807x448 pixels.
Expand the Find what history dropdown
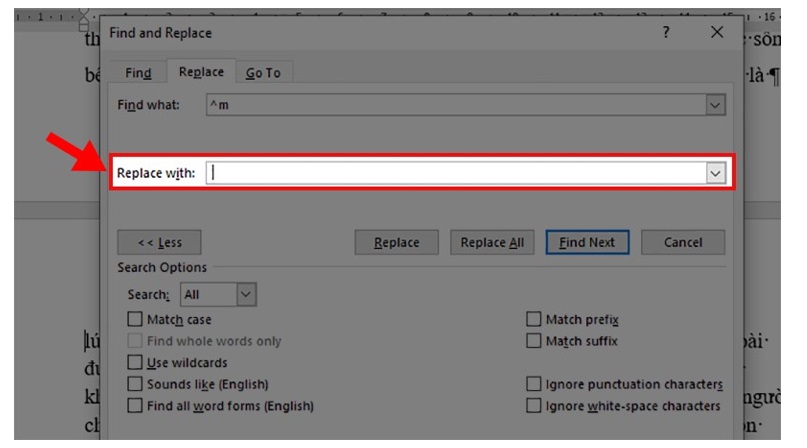point(714,105)
